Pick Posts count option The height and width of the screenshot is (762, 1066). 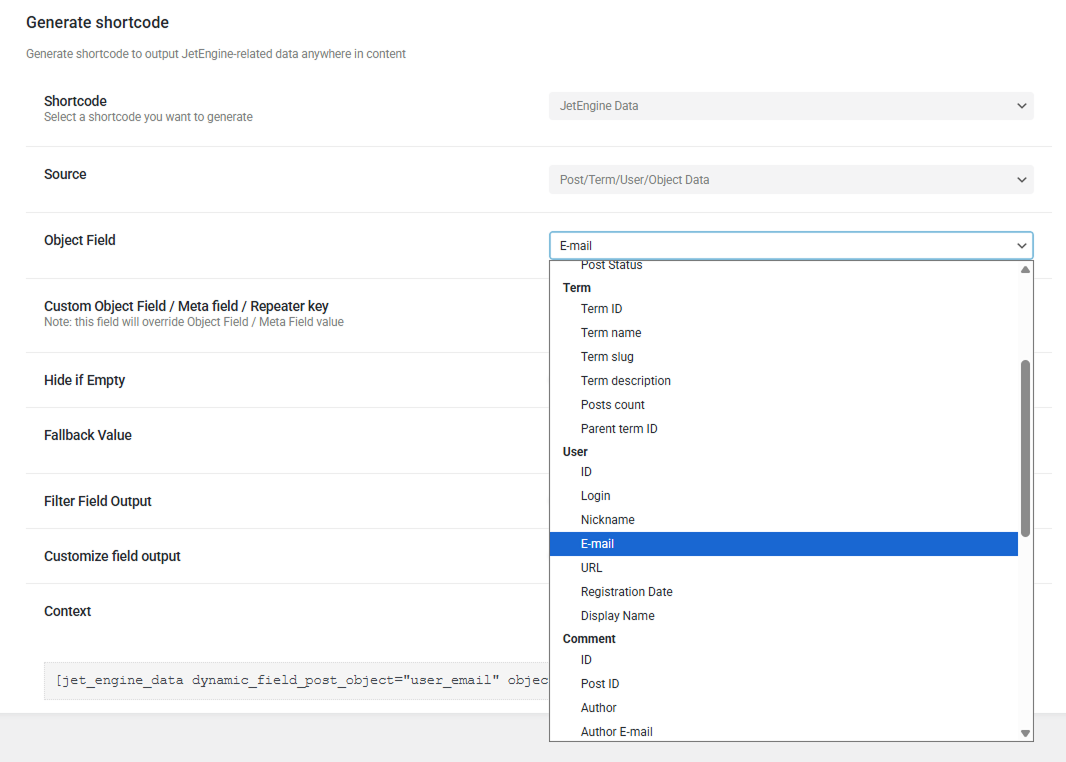point(784,404)
